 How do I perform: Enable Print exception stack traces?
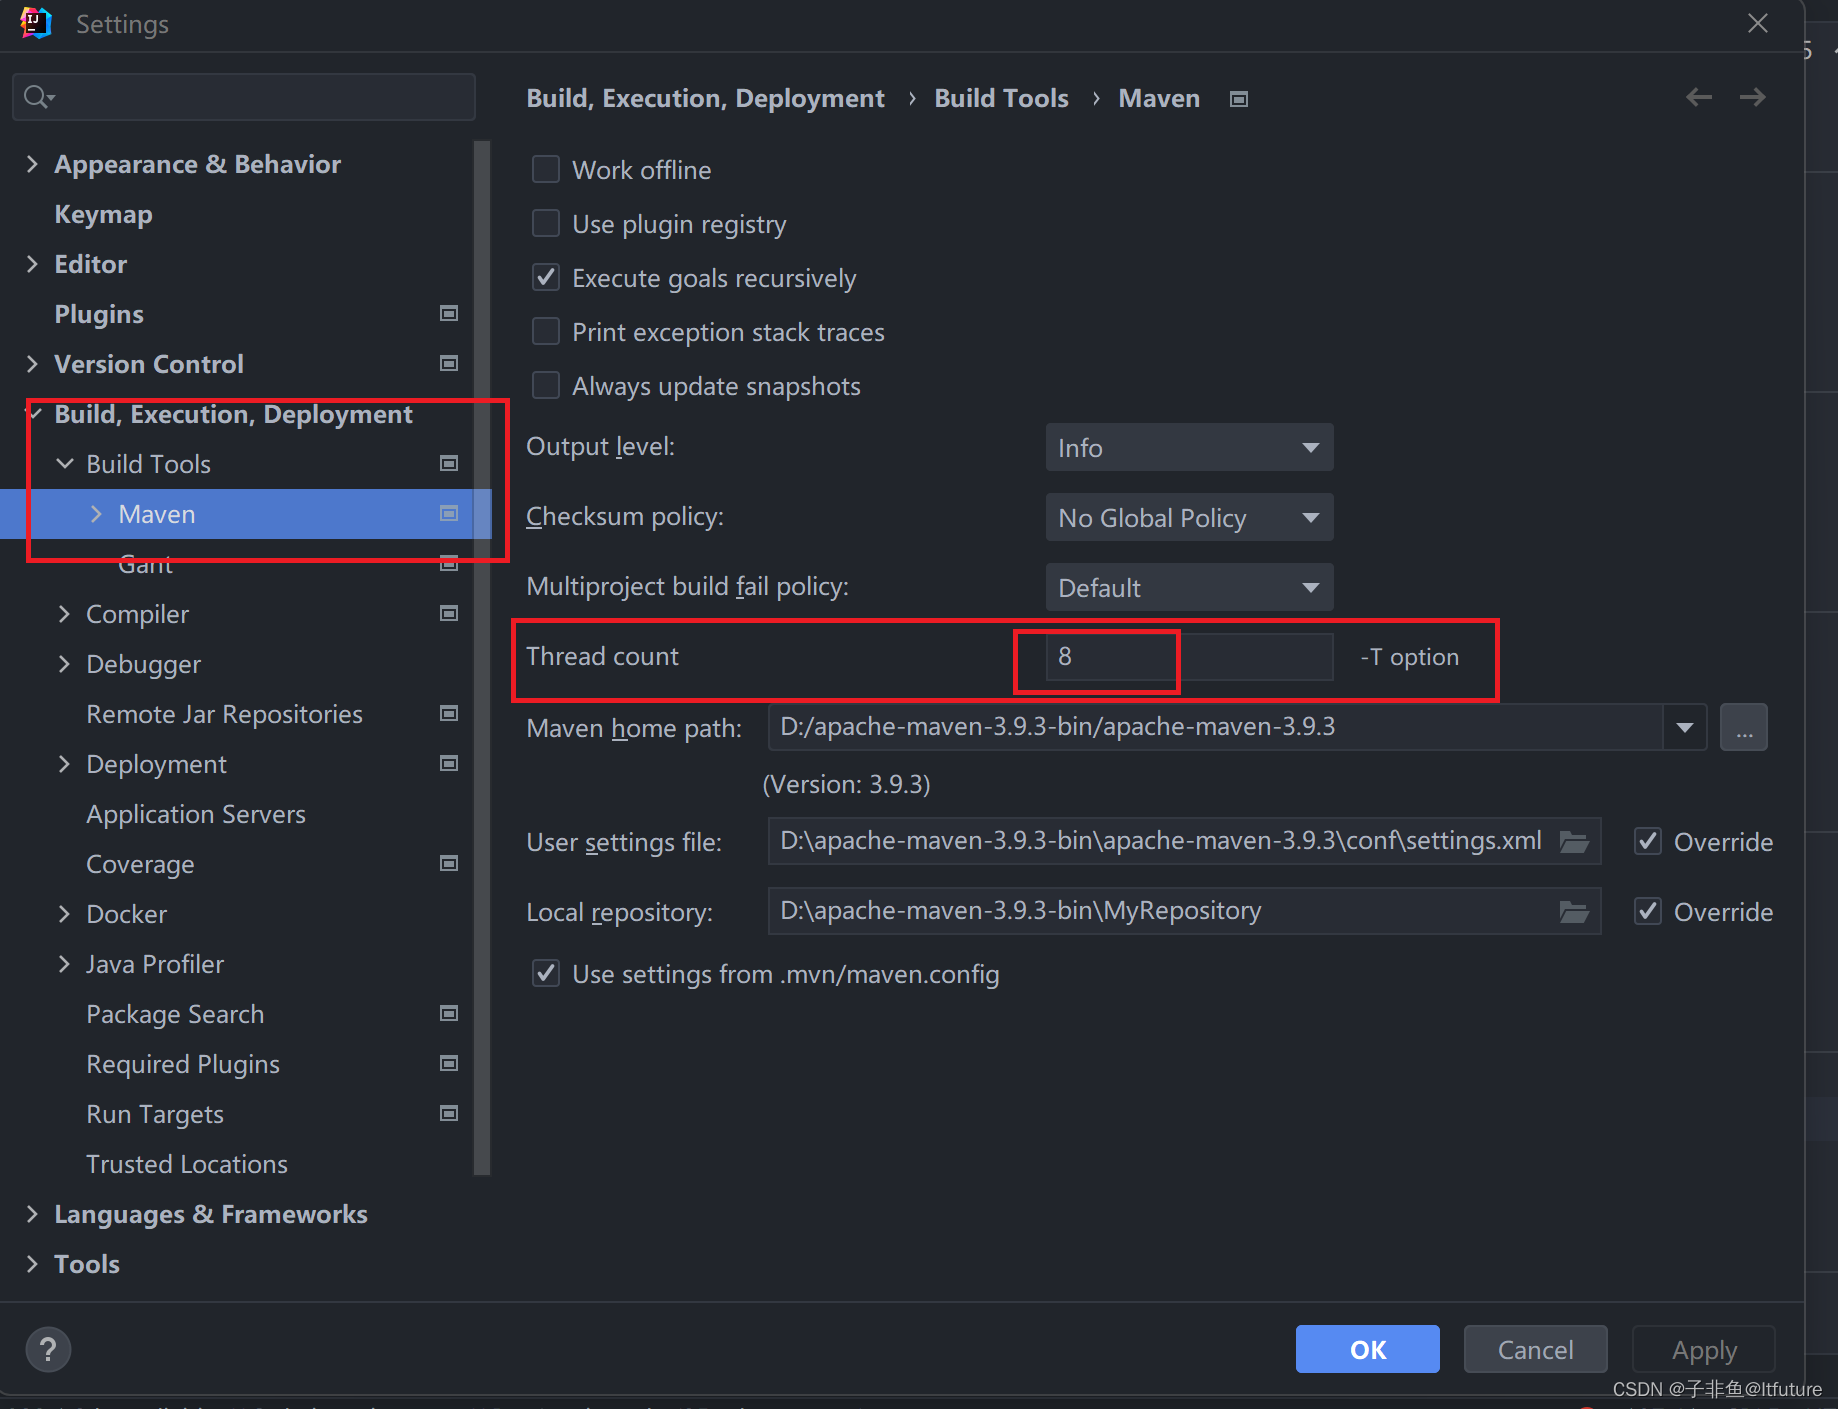click(x=546, y=331)
